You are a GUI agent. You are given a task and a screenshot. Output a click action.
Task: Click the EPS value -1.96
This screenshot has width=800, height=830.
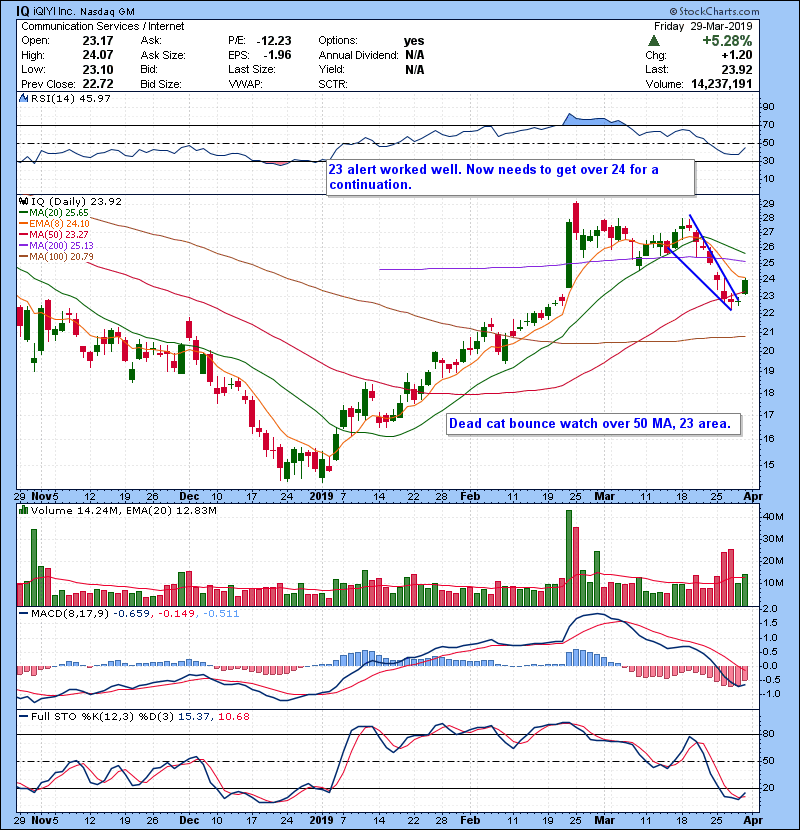click(277, 55)
